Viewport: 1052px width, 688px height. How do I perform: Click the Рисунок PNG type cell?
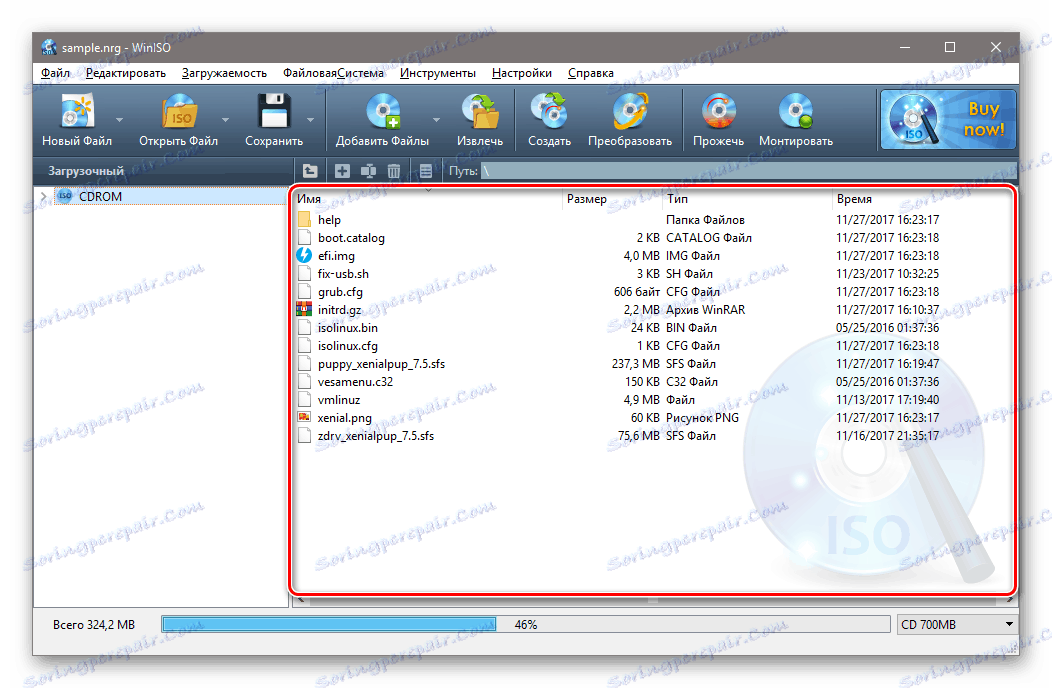[702, 417]
